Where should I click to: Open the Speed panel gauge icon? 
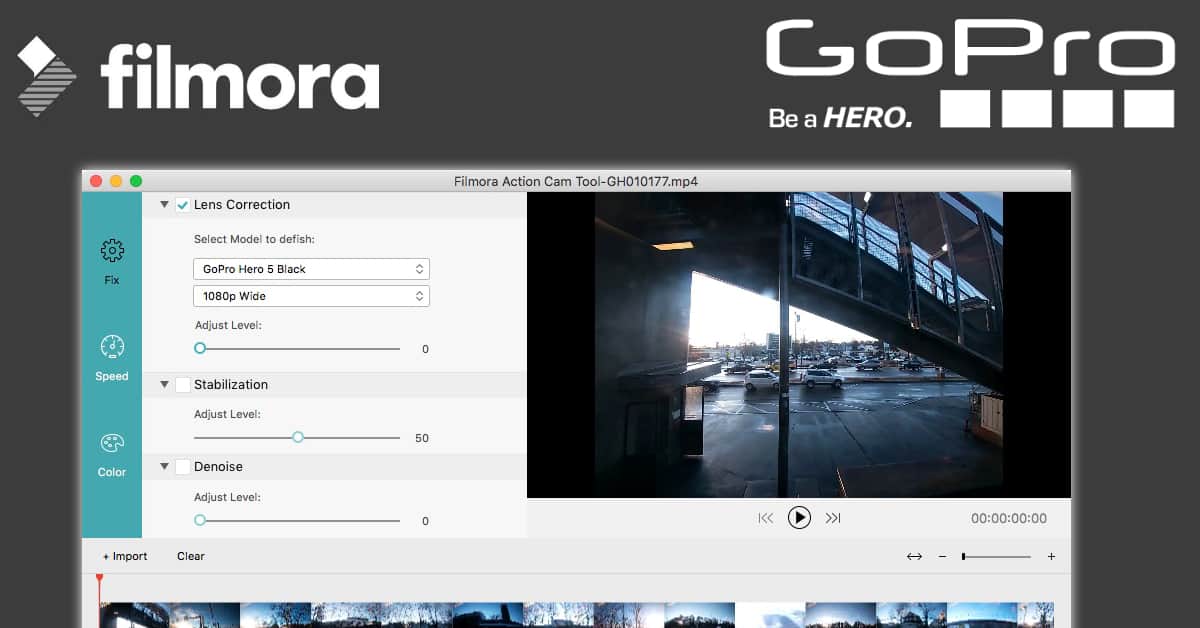click(x=112, y=346)
